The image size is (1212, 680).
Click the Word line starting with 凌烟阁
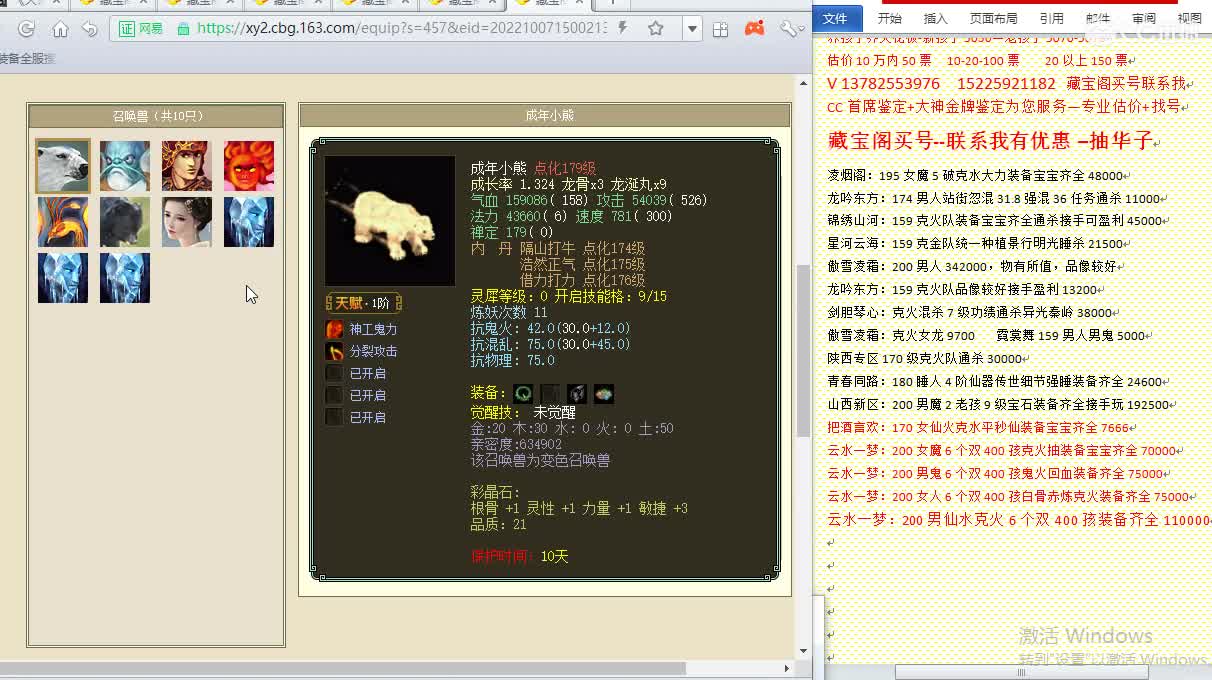tap(976, 175)
